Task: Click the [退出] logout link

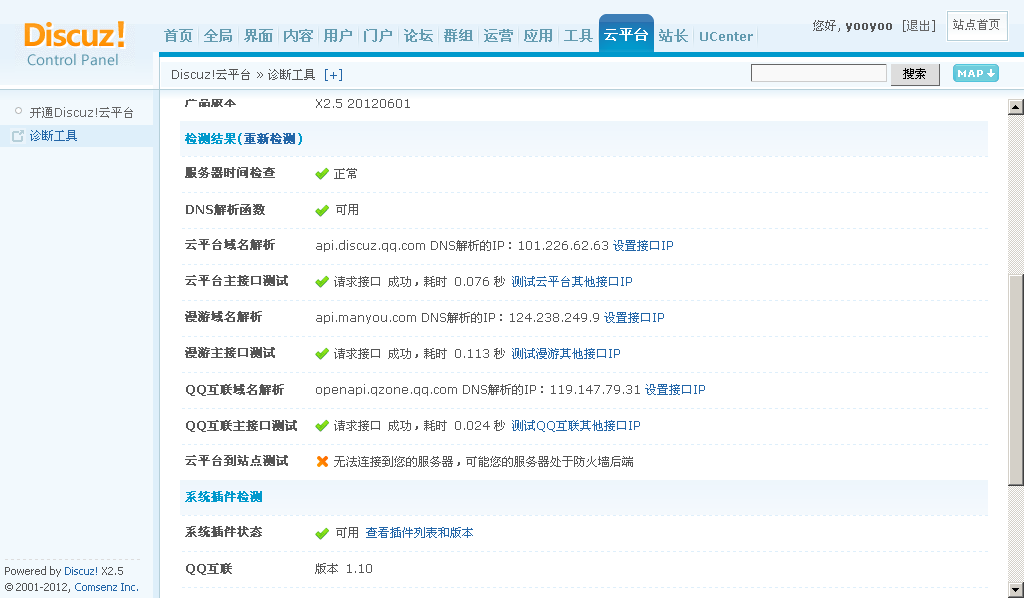Action: (919, 26)
